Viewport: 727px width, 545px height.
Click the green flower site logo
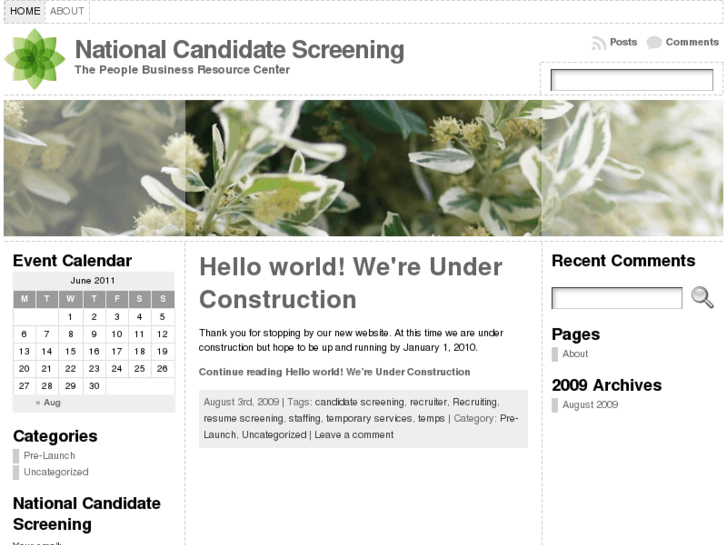pyautogui.click(x=35, y=59)
